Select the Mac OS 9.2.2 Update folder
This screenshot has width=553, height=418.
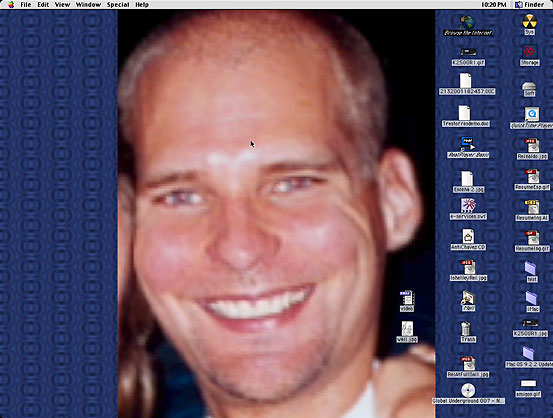[x=528, y=353]
